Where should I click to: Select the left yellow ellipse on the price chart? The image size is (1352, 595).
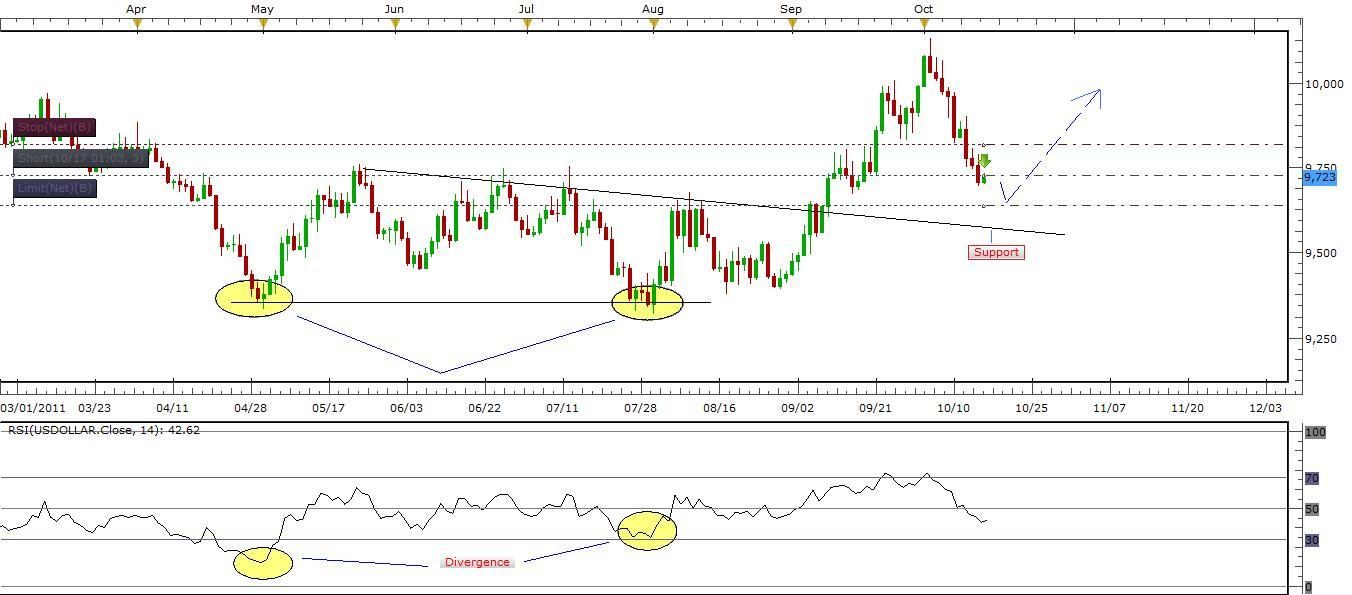click(253, 297)
